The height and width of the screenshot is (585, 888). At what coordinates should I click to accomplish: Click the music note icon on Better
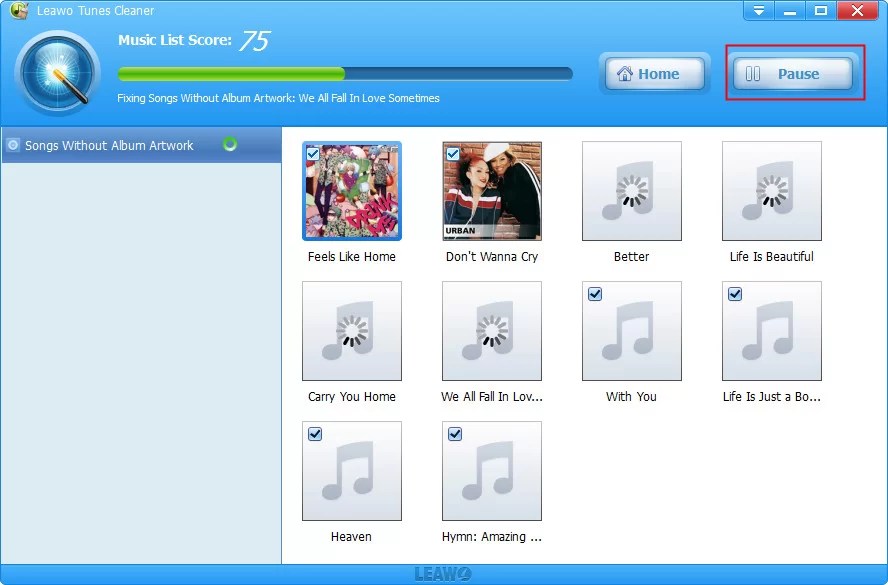pyautogui.click(x=631, y=191)
